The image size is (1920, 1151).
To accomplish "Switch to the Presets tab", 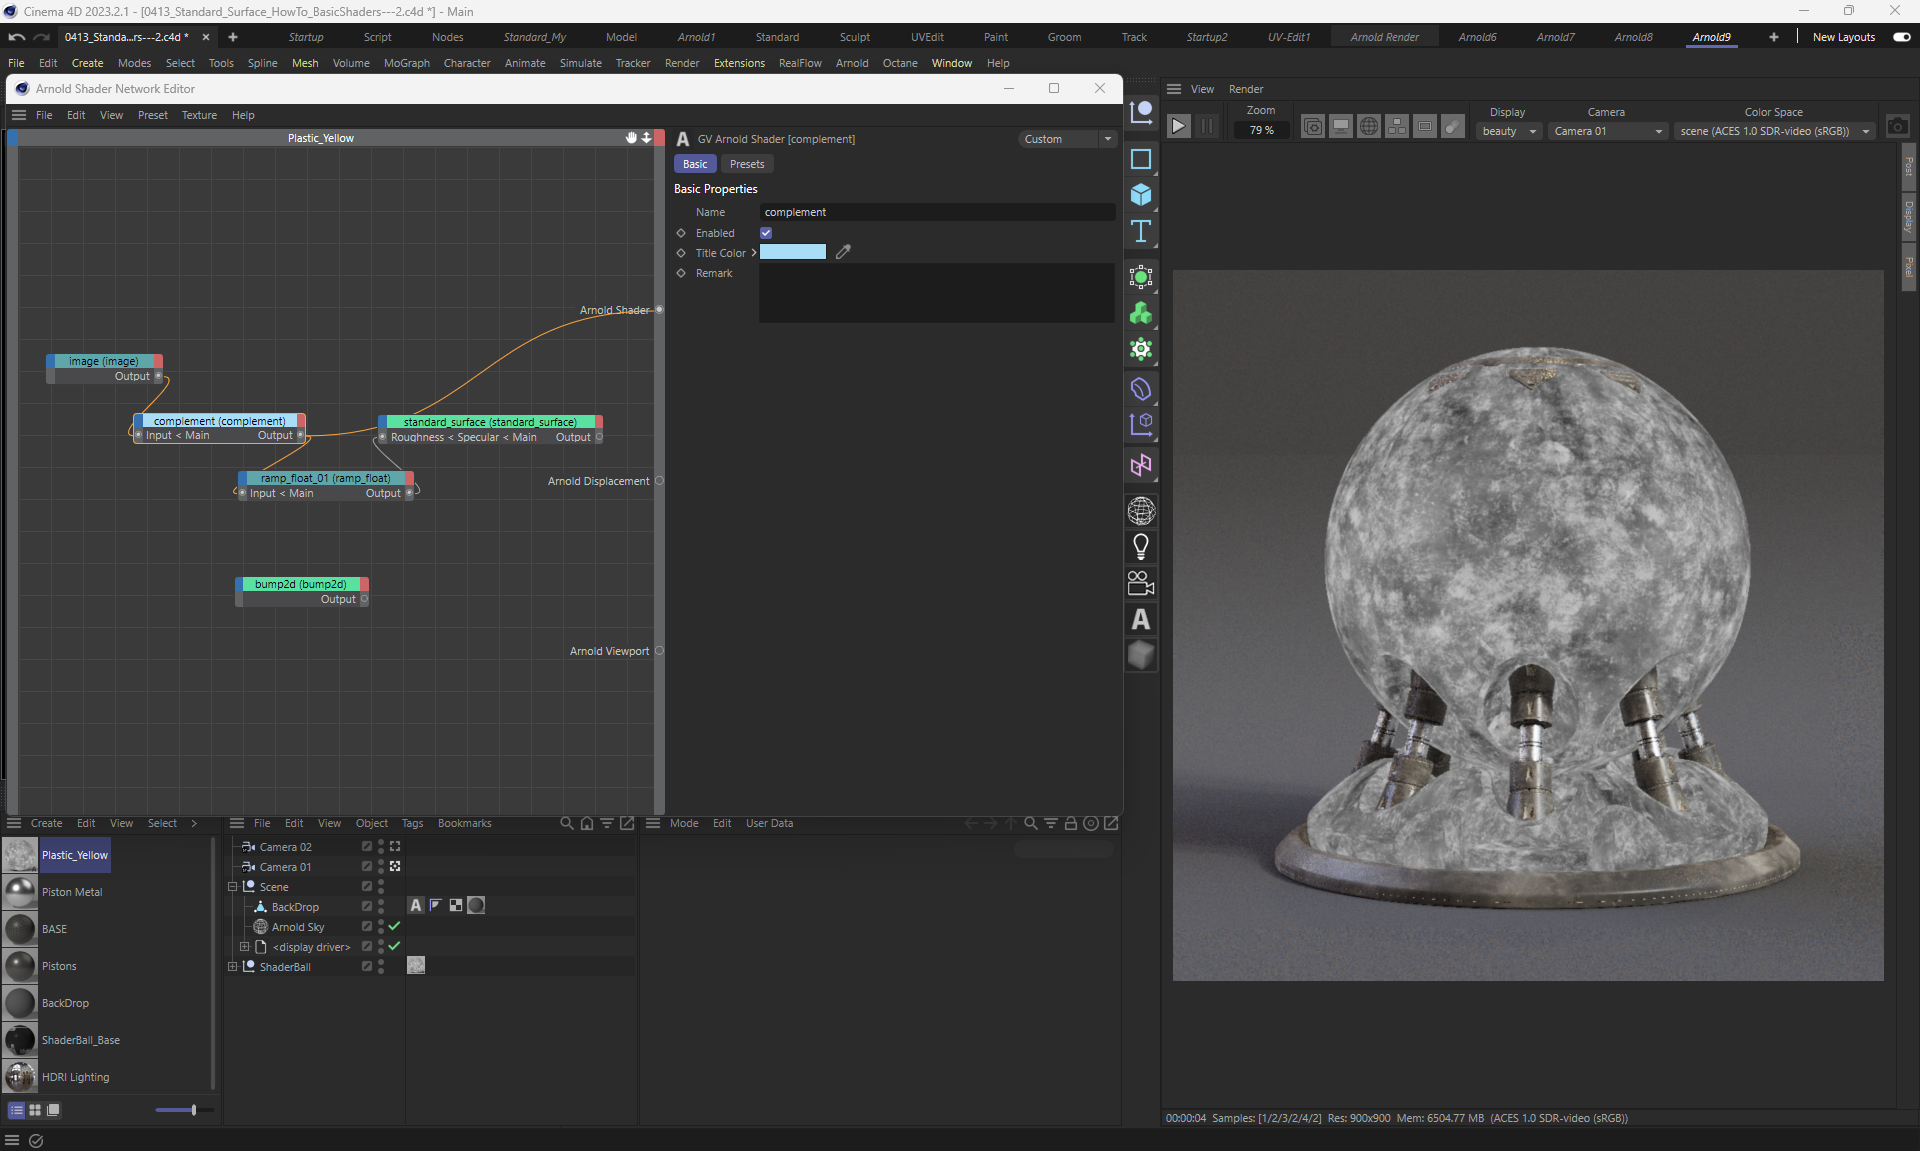I will pyautogui.click(x=746, y=164).
